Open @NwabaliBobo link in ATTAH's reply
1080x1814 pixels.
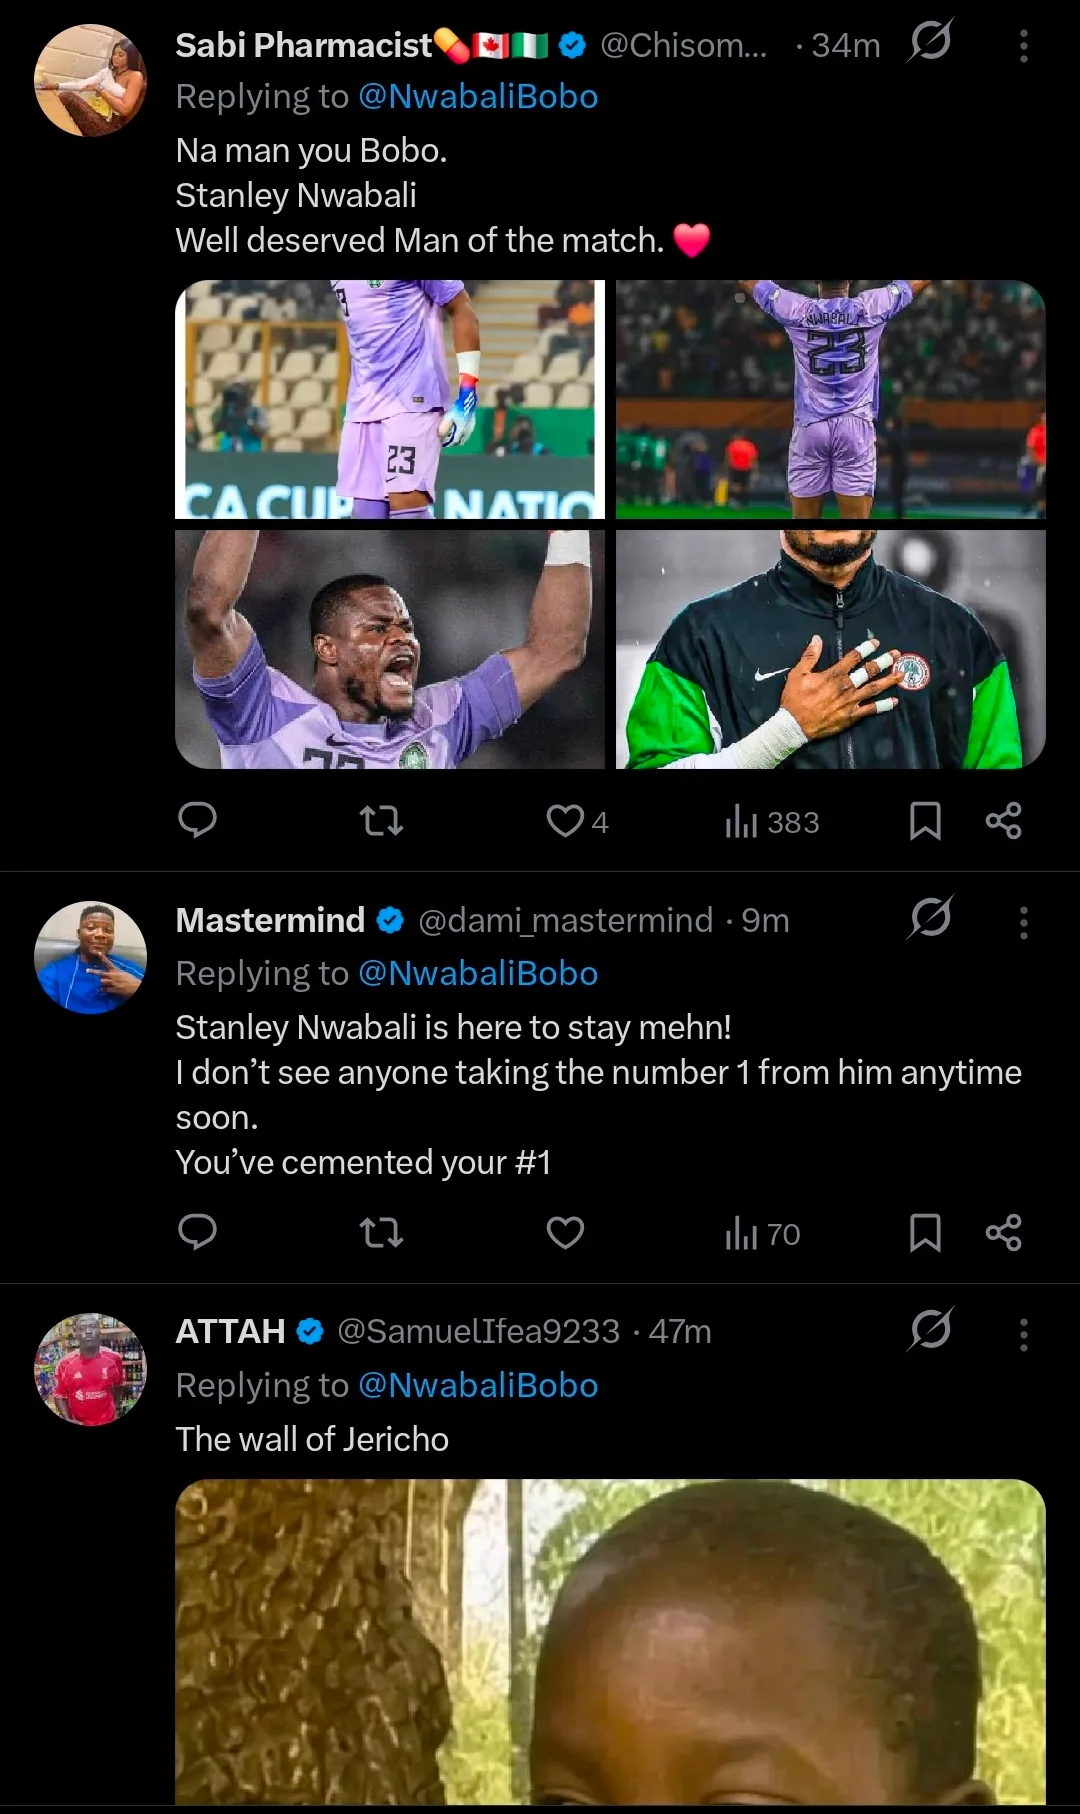click(478, 1386)
